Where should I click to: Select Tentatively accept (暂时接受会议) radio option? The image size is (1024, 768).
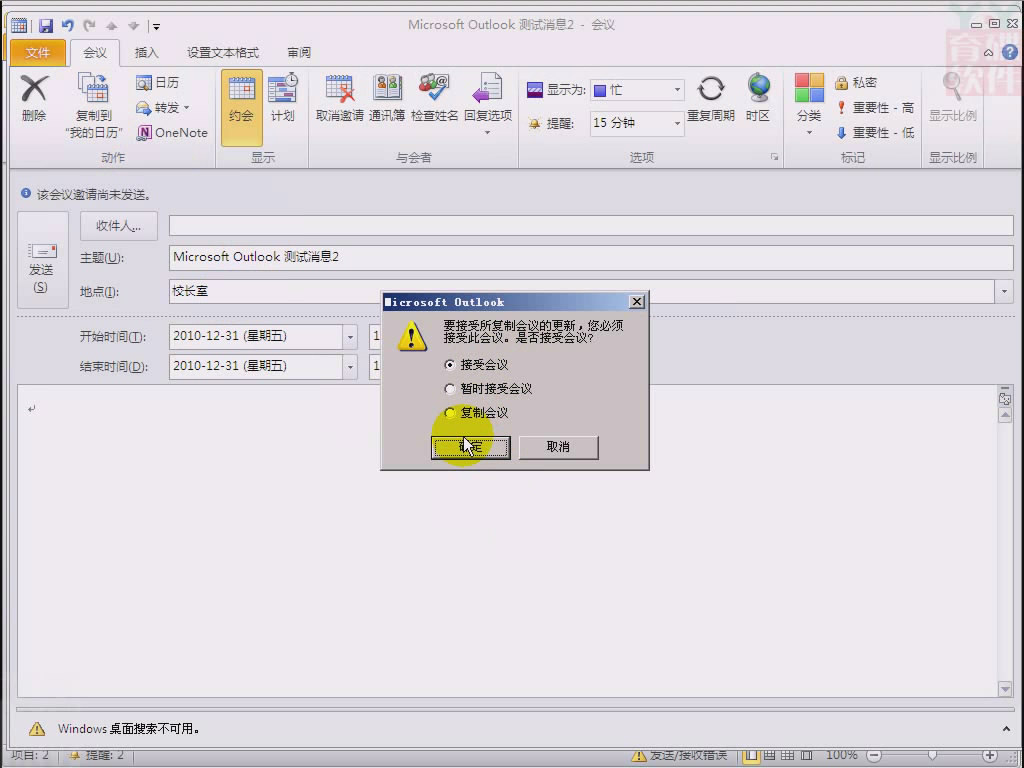449,389
